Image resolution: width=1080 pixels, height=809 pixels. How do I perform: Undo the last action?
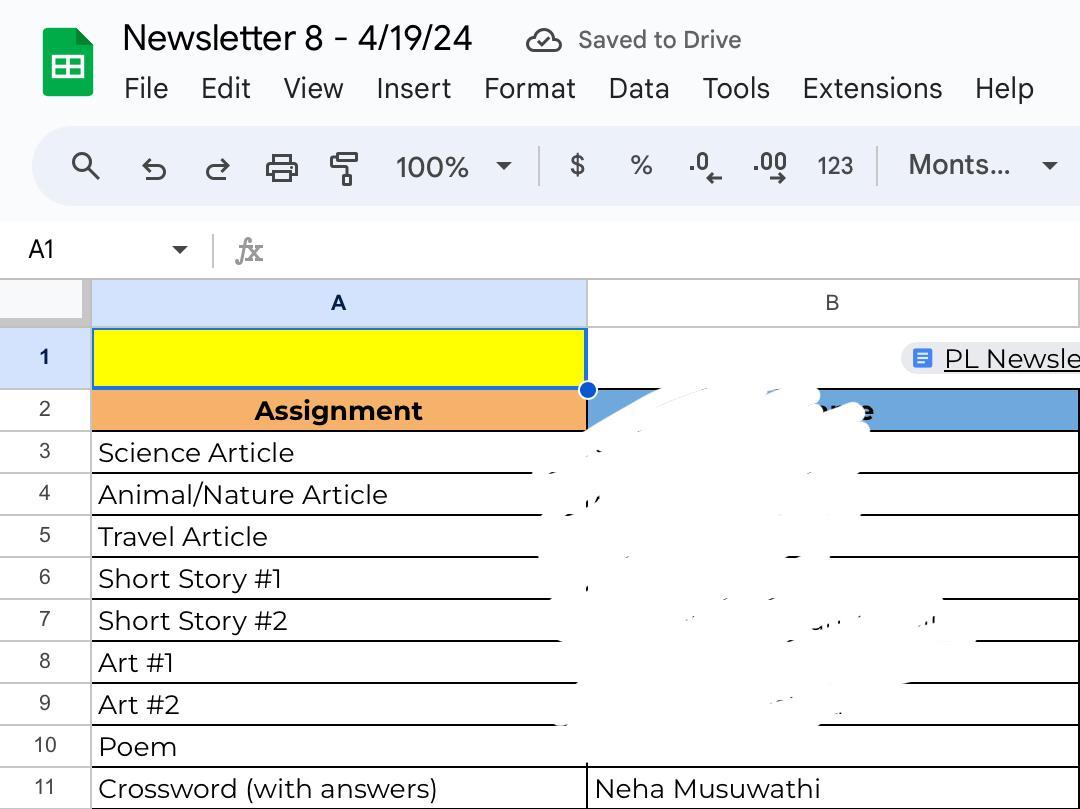coord(154,167)
